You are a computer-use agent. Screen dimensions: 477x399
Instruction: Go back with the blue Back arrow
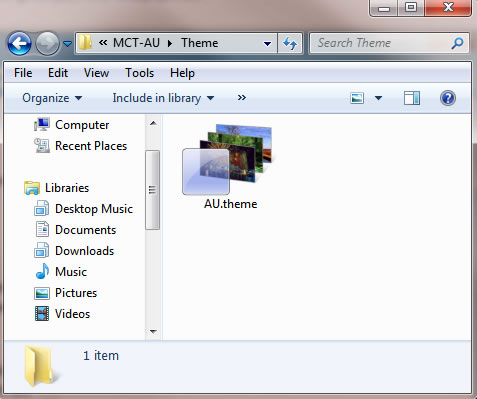(x=19, y=43)
